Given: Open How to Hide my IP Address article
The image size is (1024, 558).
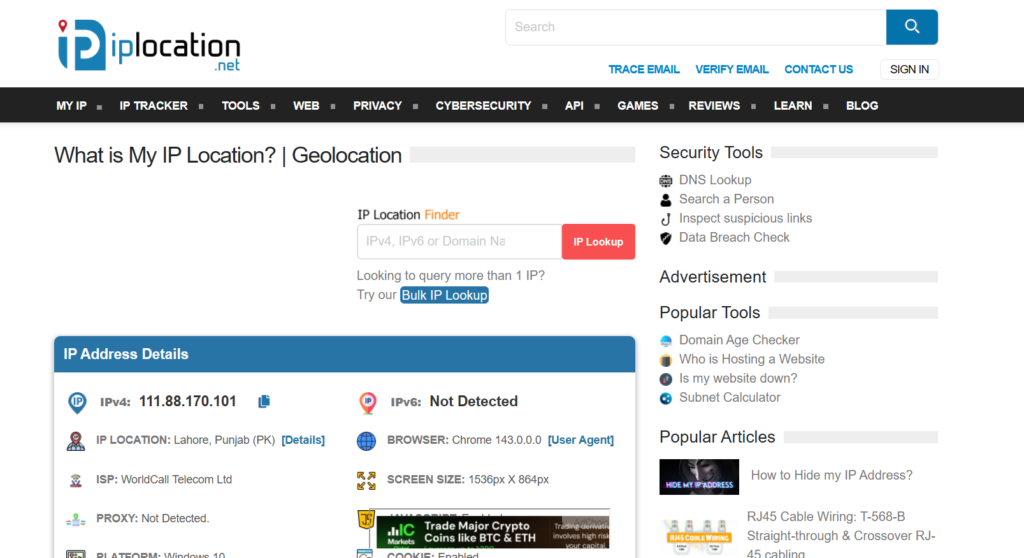Looking at the screenshot, I should [x=831, y=476].
